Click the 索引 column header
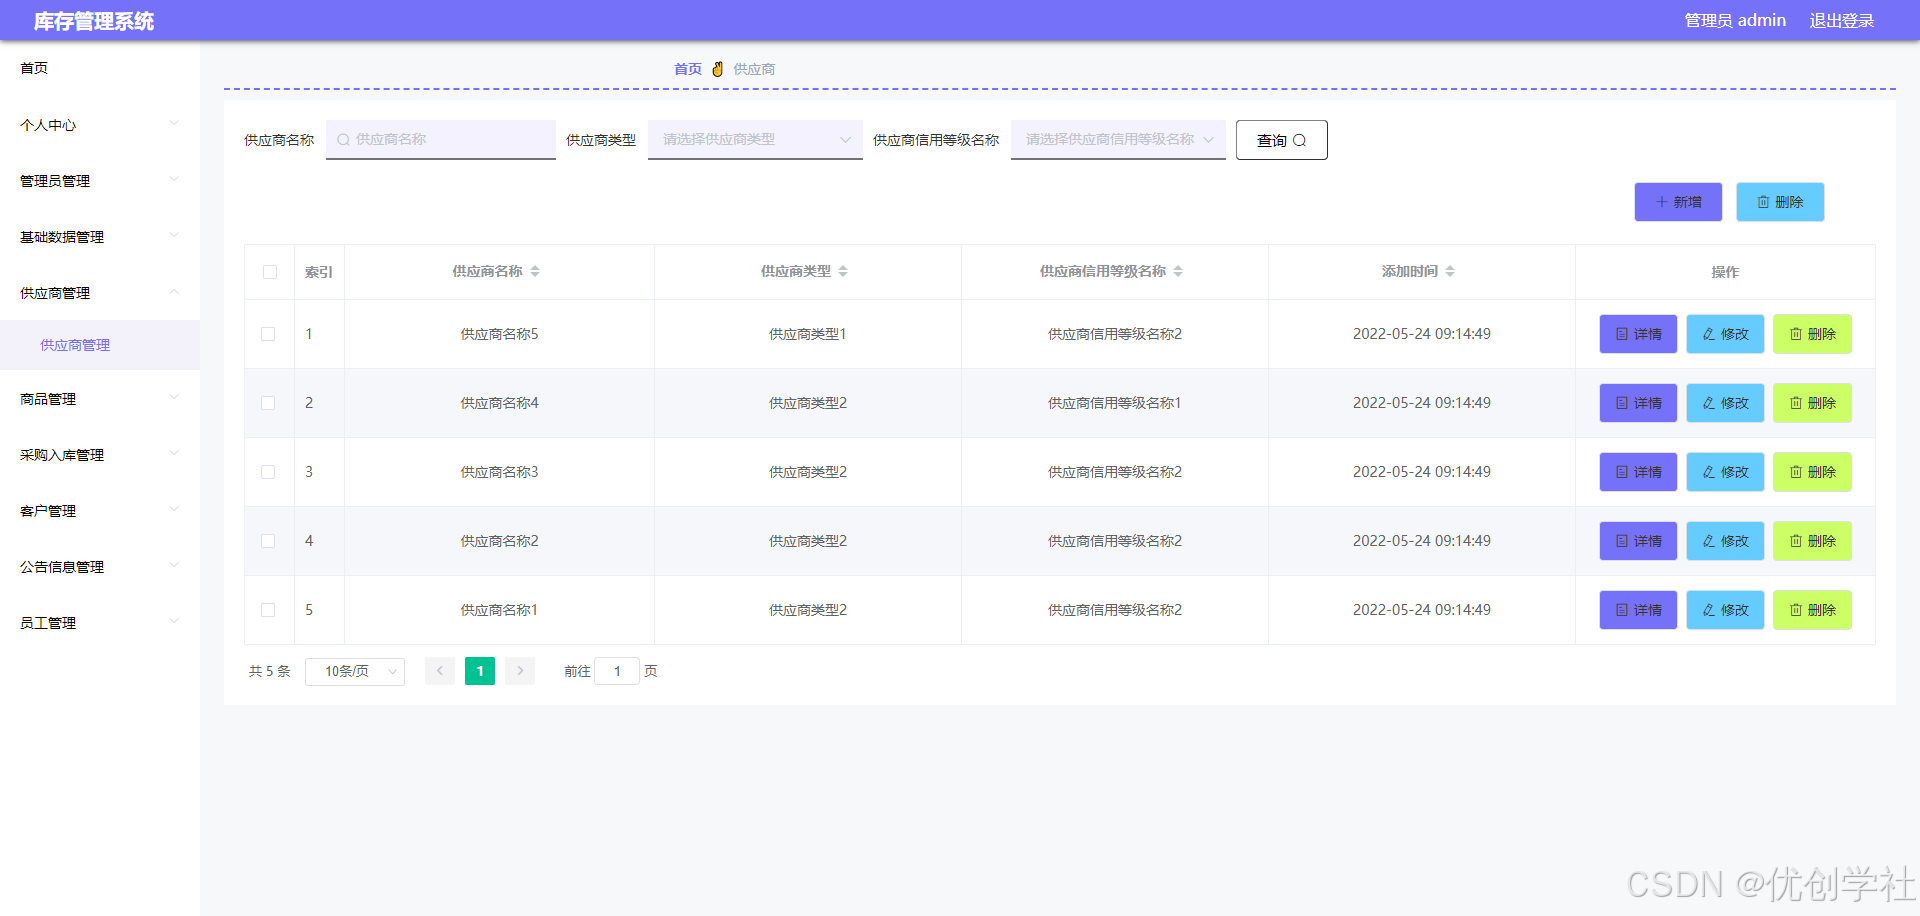This screenshot has width=1920, height=916. 319,272
